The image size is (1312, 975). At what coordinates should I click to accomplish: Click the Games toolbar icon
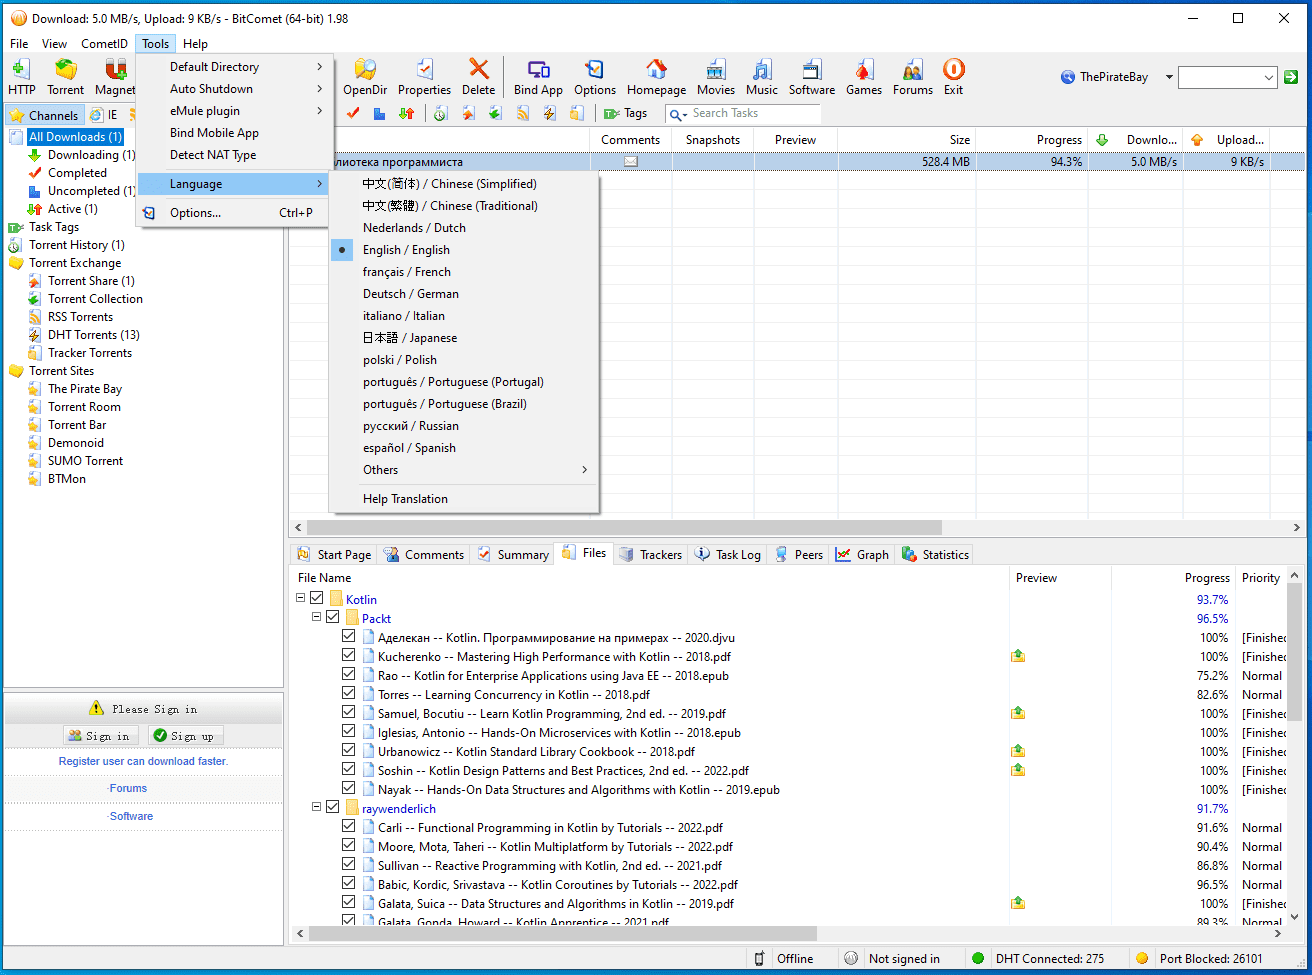click(864, 77)
